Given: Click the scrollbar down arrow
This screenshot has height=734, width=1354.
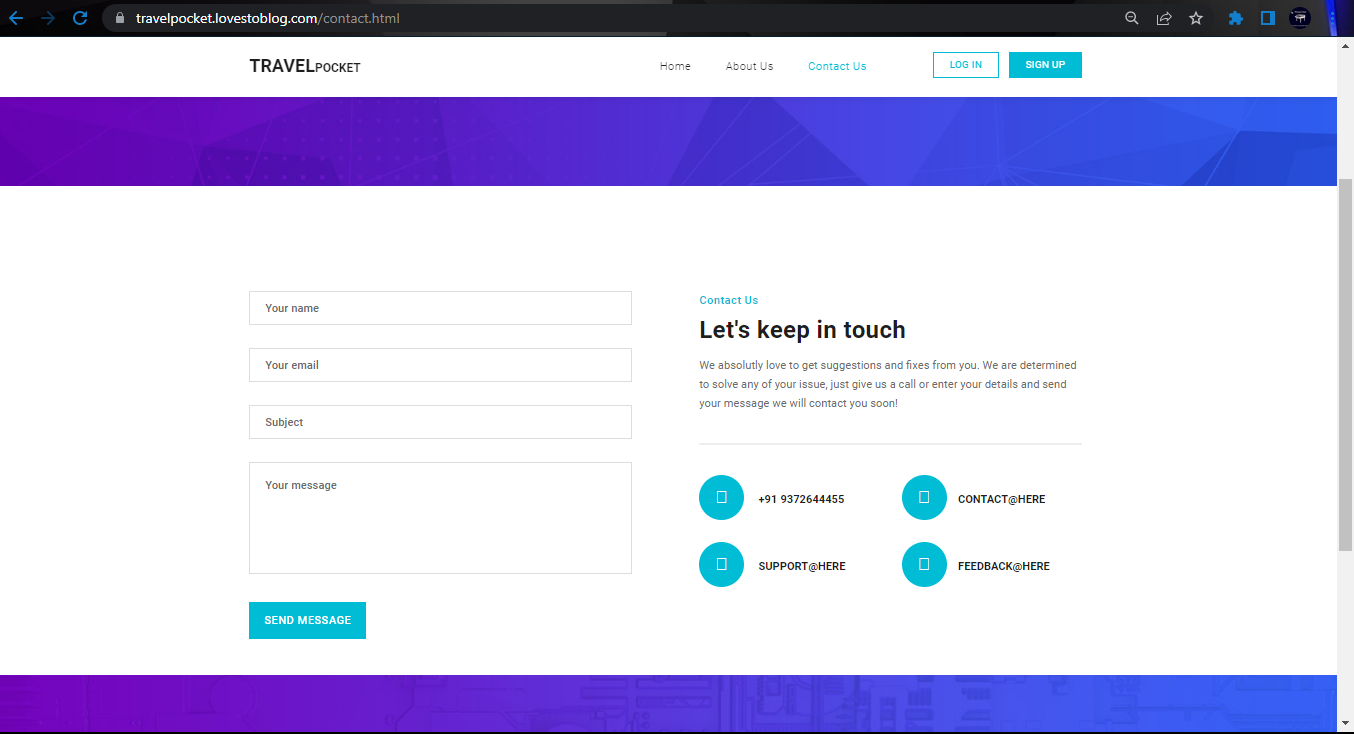Looking at the screenshot, I should point(1345,723).
